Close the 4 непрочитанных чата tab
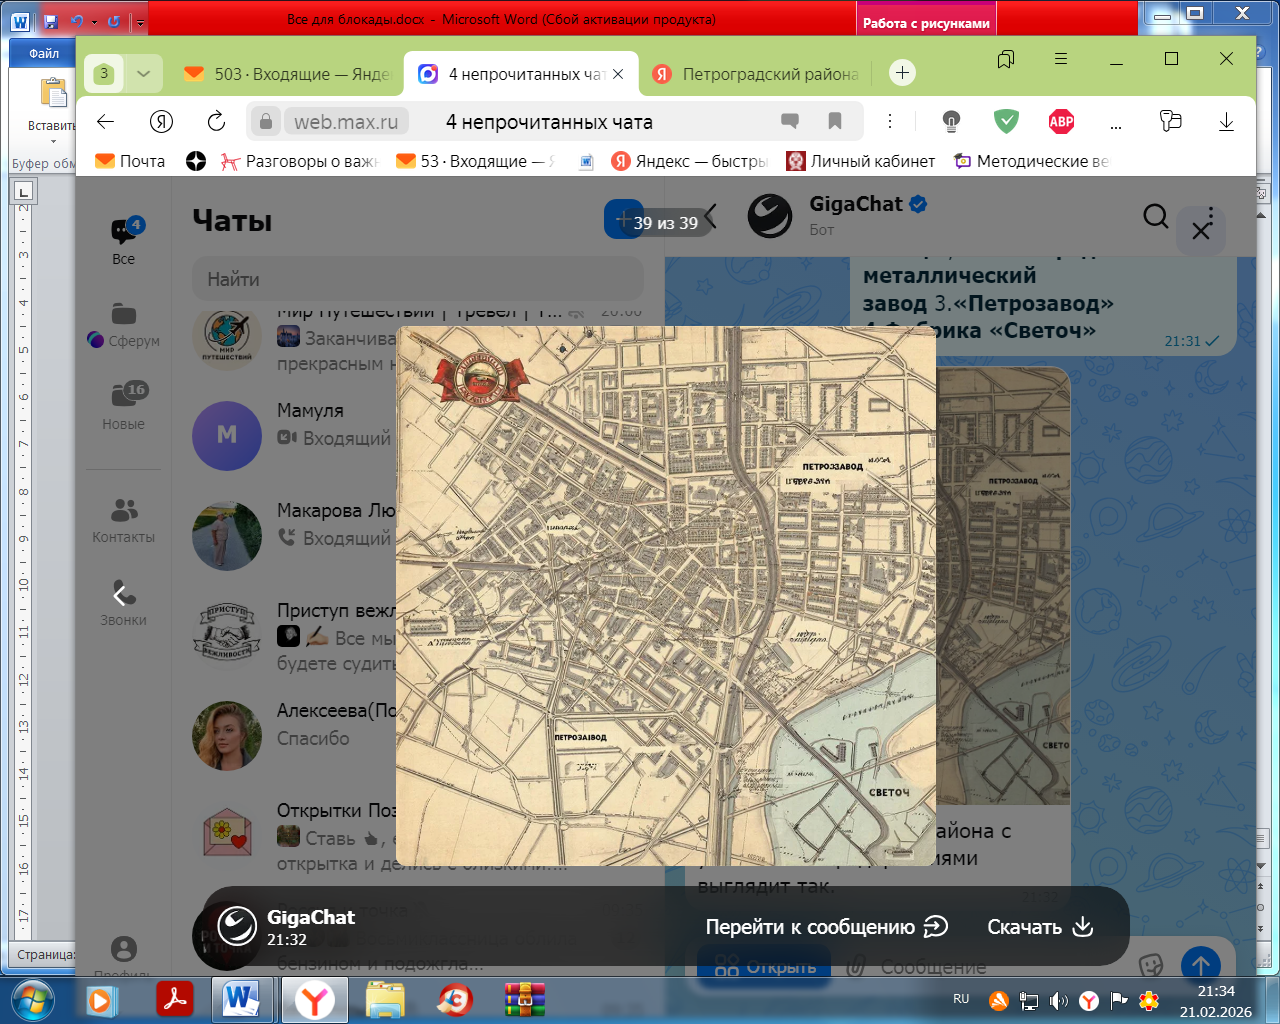 618,74
